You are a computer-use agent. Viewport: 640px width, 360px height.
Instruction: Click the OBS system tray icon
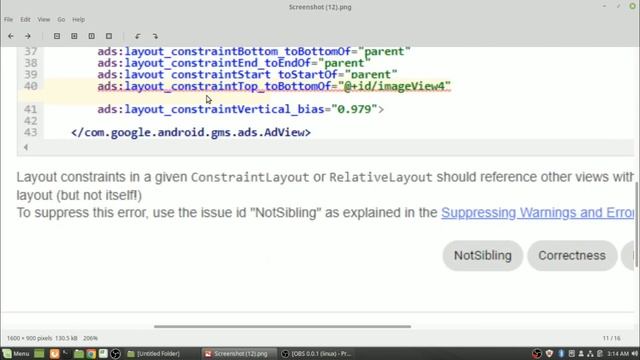[x=537, y=353]
